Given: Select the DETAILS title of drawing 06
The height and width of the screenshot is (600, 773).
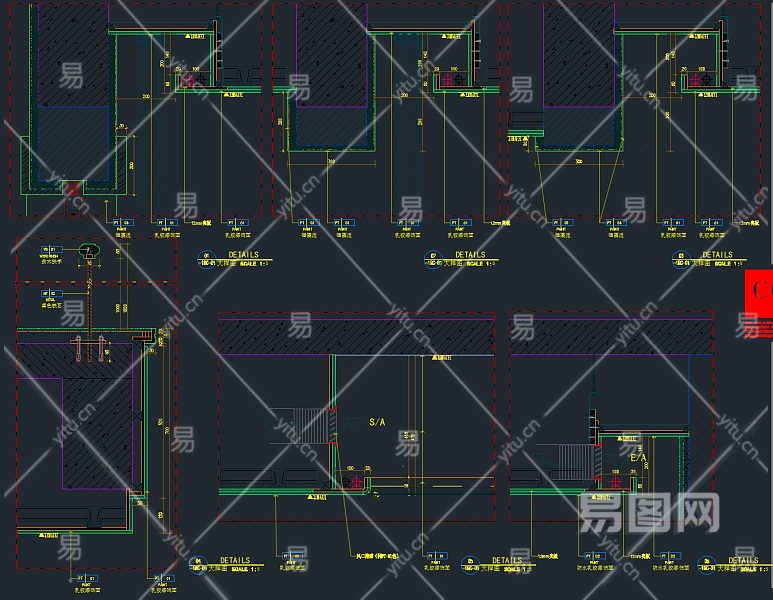Looking at the screenshot, I should 743,560.
